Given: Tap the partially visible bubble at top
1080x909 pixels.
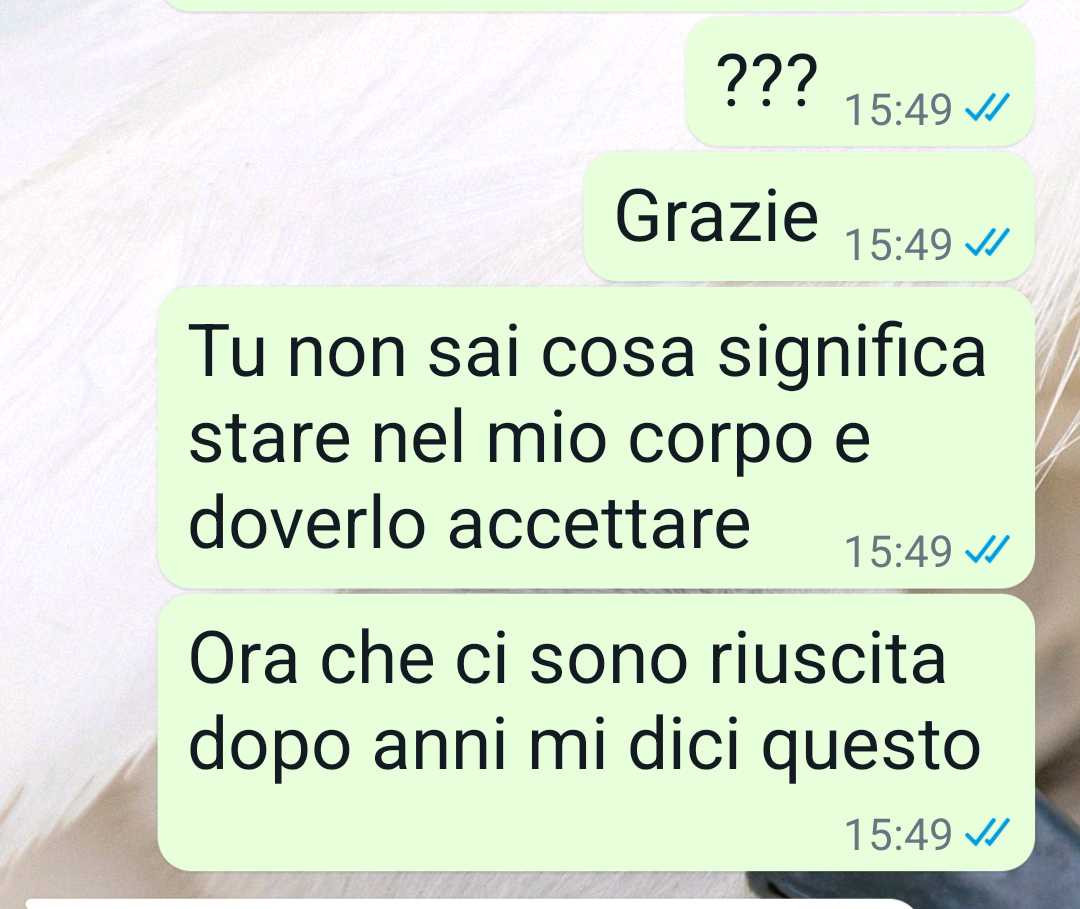Looking at the screenshot, I should (596, 5).
